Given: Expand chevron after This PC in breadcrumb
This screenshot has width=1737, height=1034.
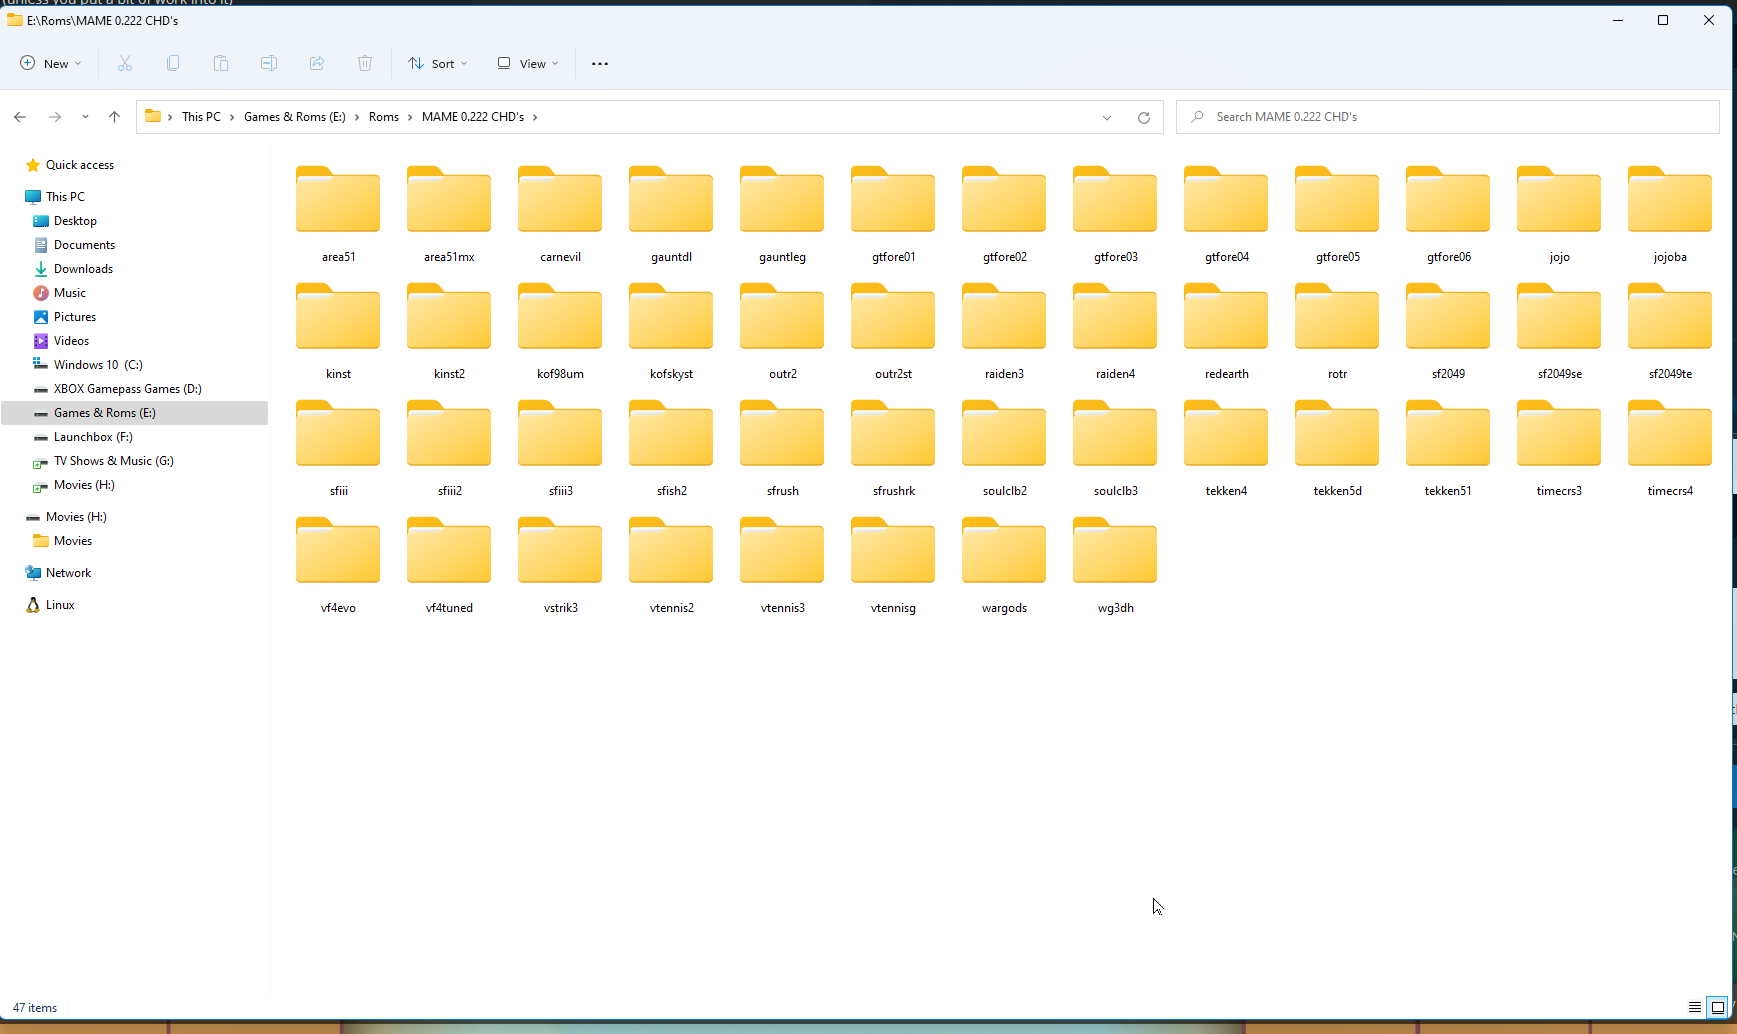Looking at the screenshot, I should coord(232,117).
